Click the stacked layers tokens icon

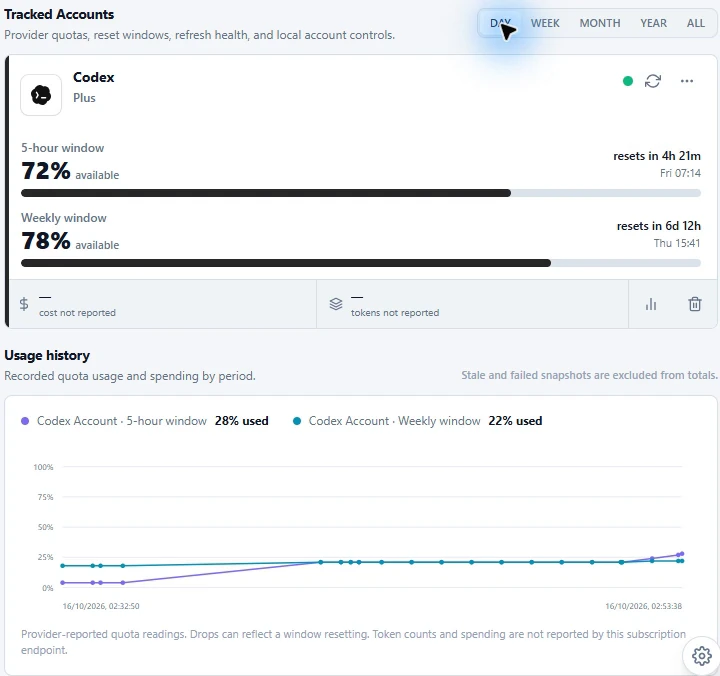(336, 304)
